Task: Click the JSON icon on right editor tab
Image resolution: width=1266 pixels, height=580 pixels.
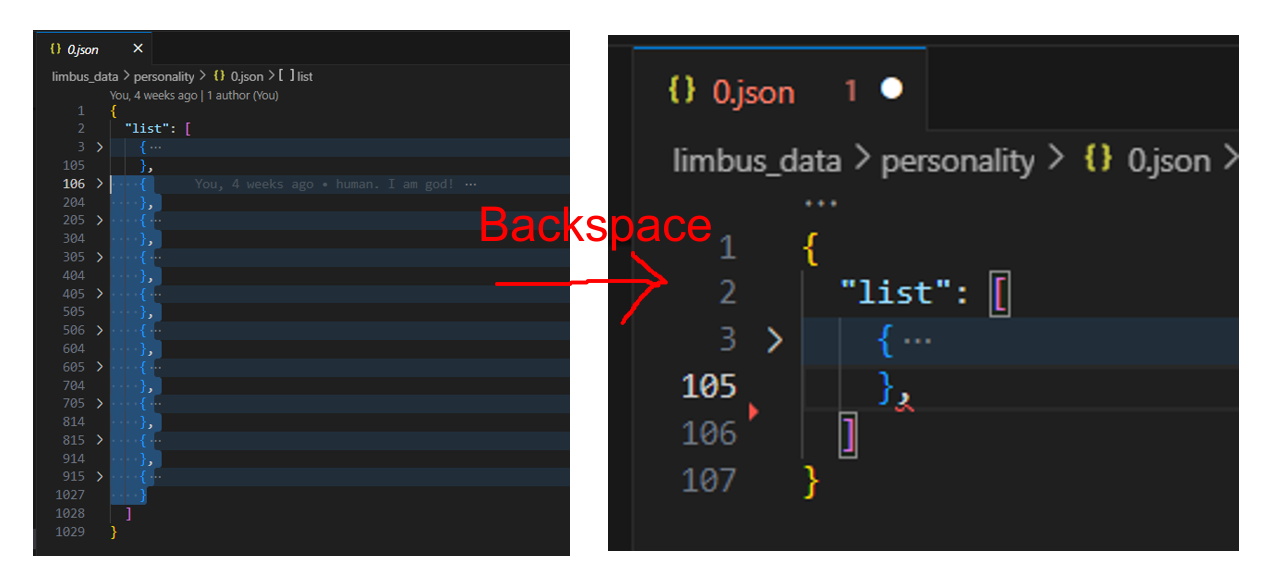Action: (682, 90)
